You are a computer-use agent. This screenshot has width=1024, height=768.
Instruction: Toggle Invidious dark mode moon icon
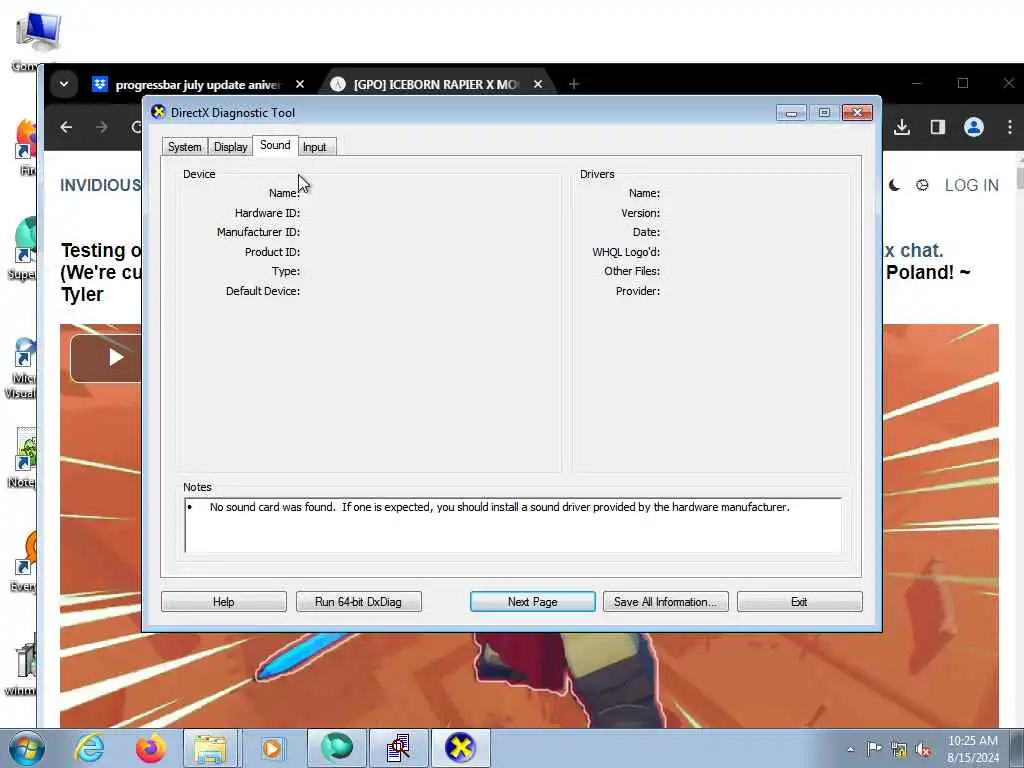894,185
